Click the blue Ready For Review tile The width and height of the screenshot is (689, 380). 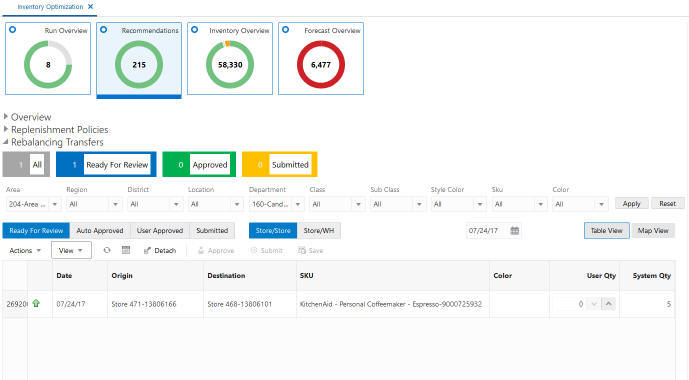click(x=106, y=165)
